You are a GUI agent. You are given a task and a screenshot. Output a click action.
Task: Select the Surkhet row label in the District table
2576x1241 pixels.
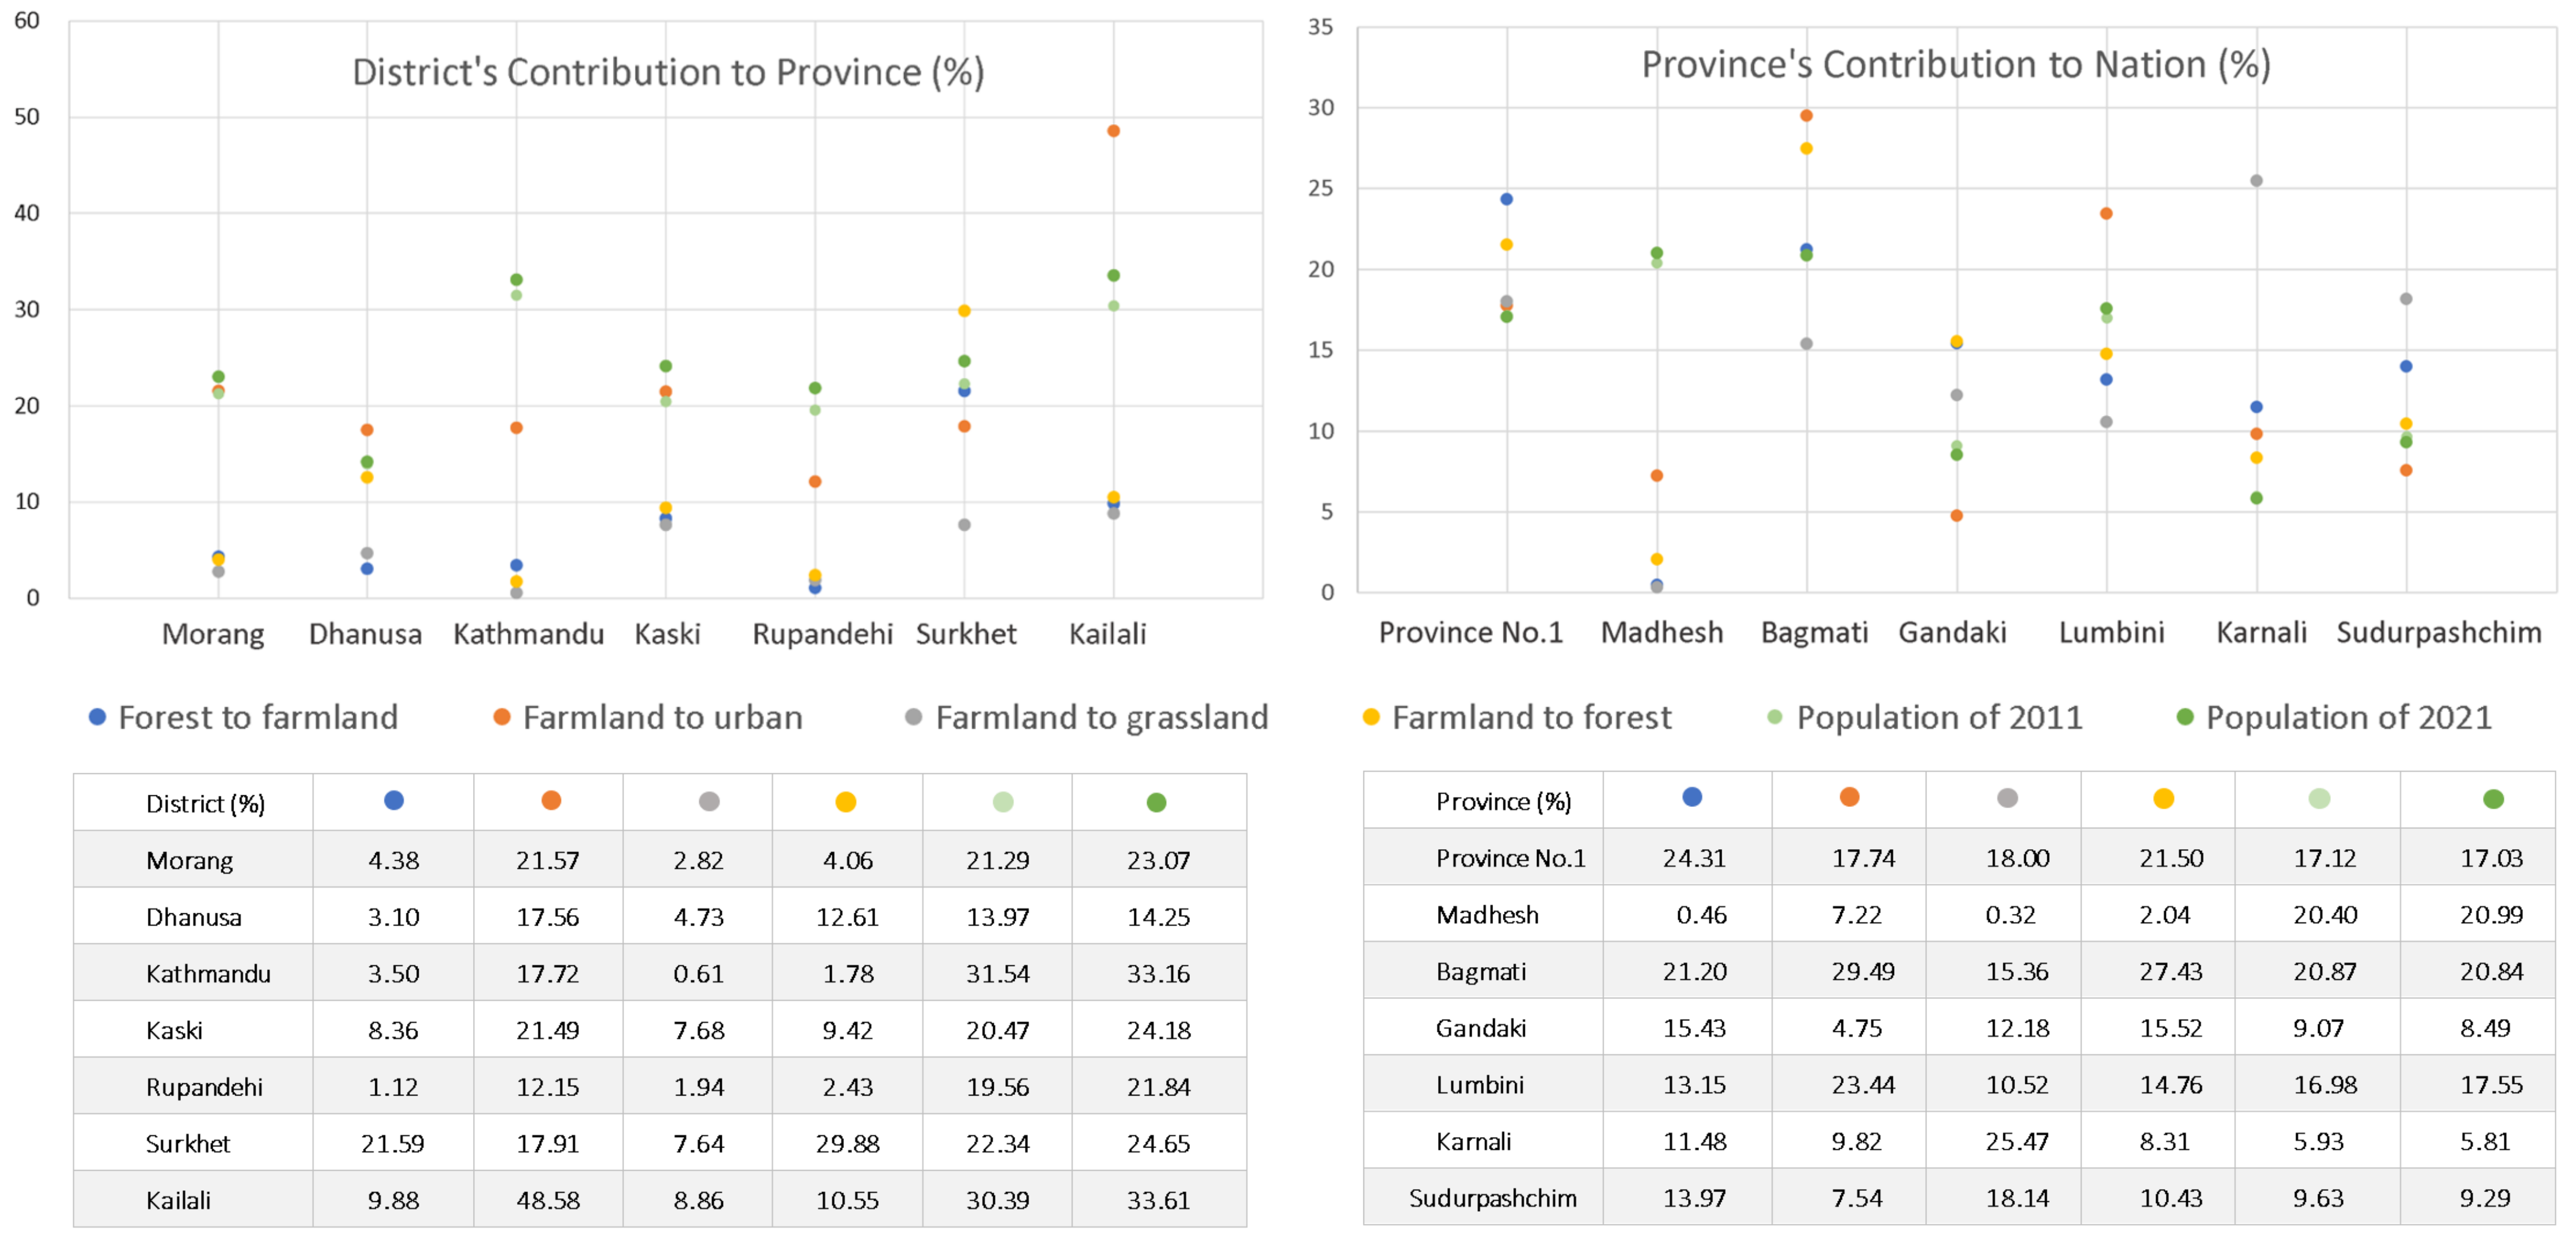tap(188, 1143)
